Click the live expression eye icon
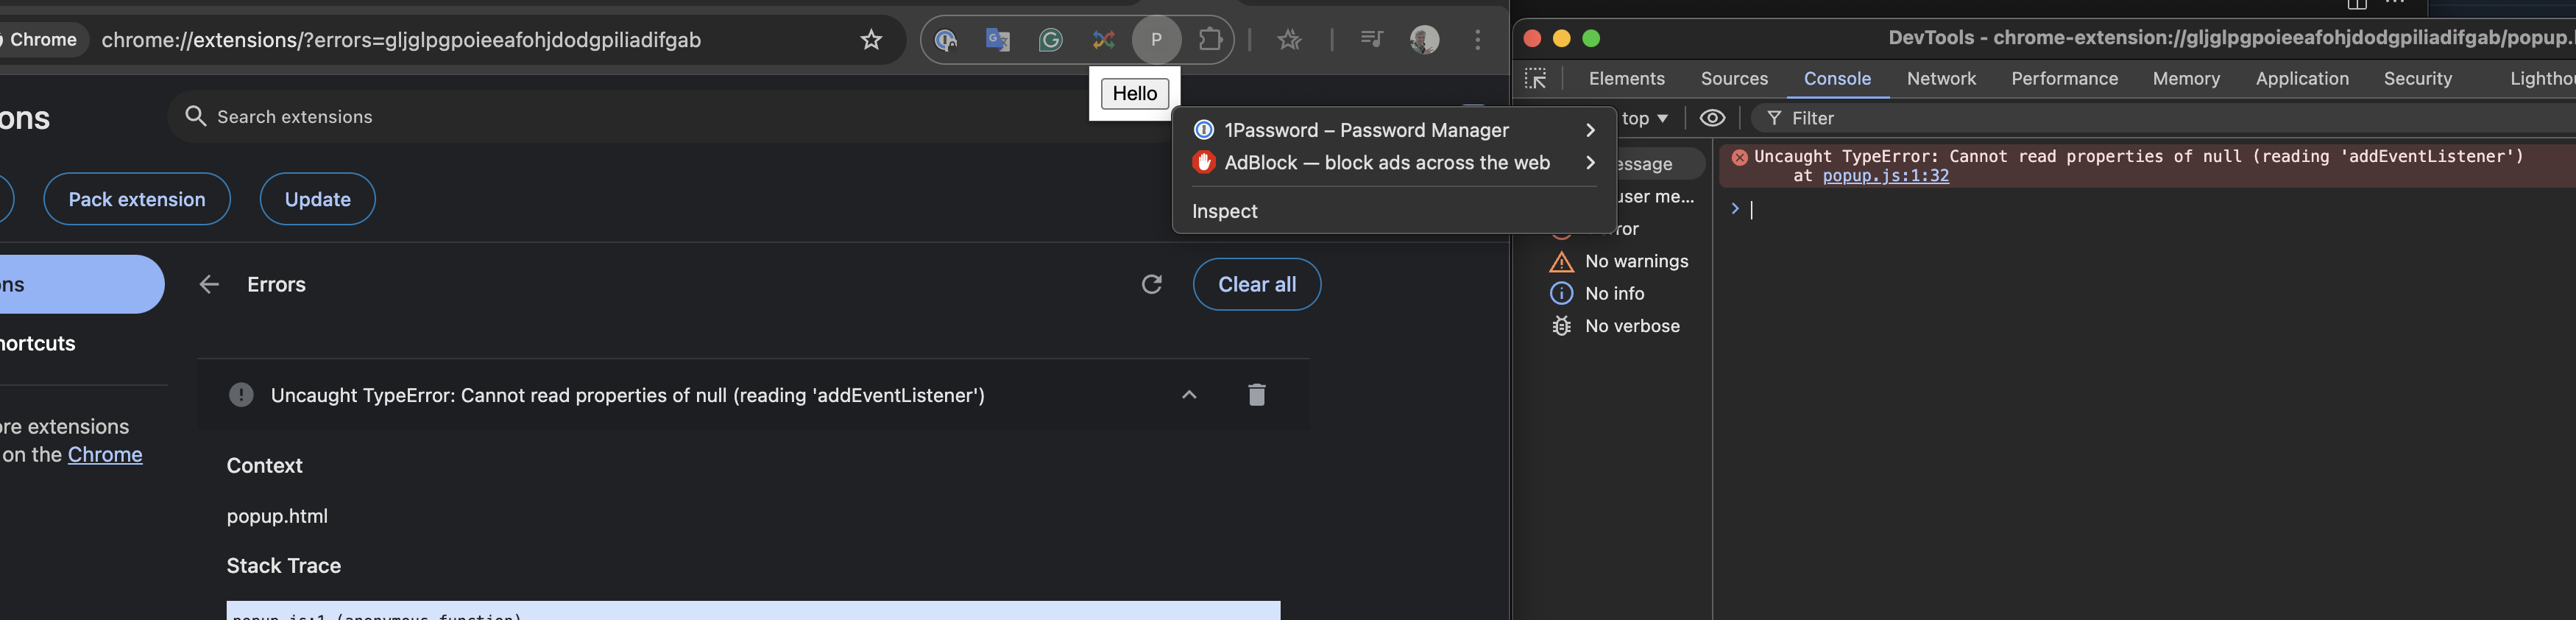 [x=1712, y=118]
